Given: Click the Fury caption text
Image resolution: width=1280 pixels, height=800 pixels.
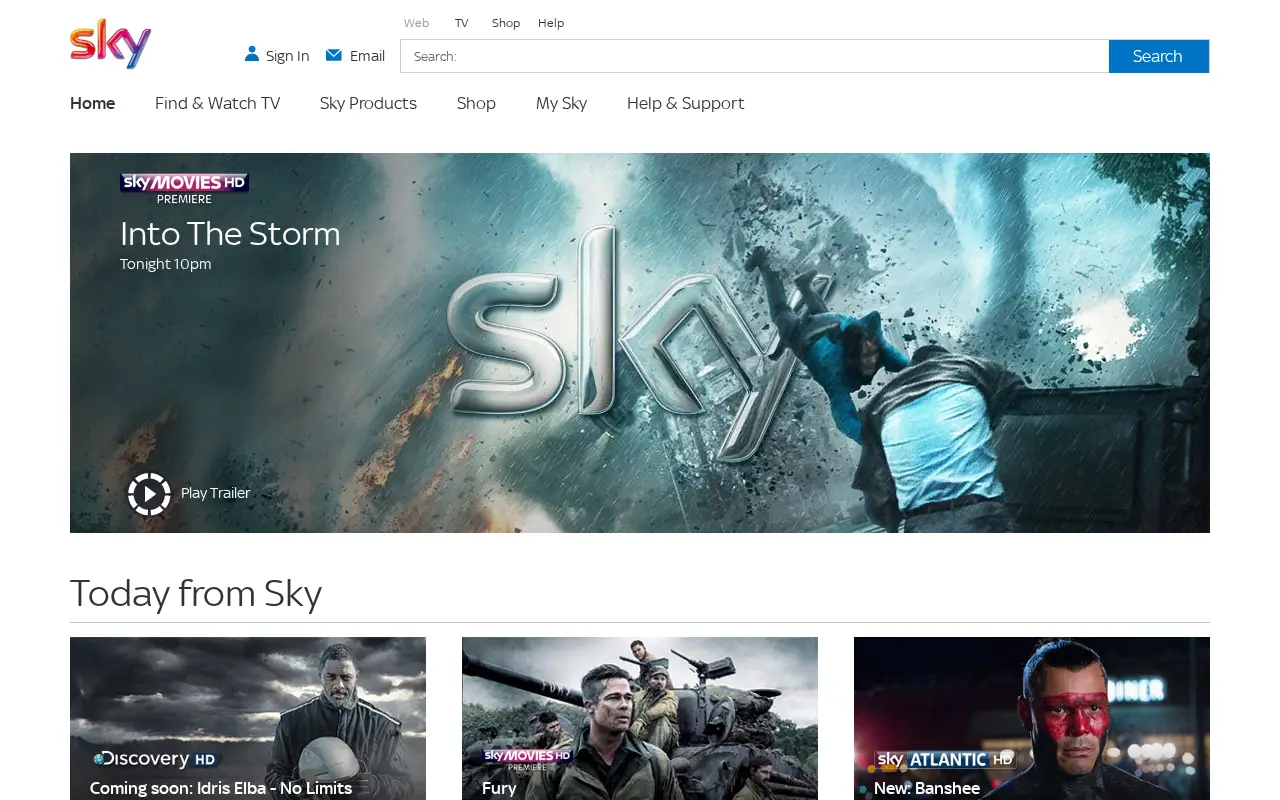Looking at the screenshot, I should (499, 788).
